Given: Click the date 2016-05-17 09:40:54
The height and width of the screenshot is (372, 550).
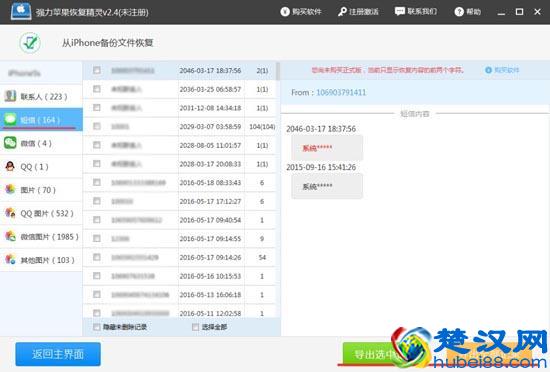Looking at the screenshot, I should [x=210, y=220].
